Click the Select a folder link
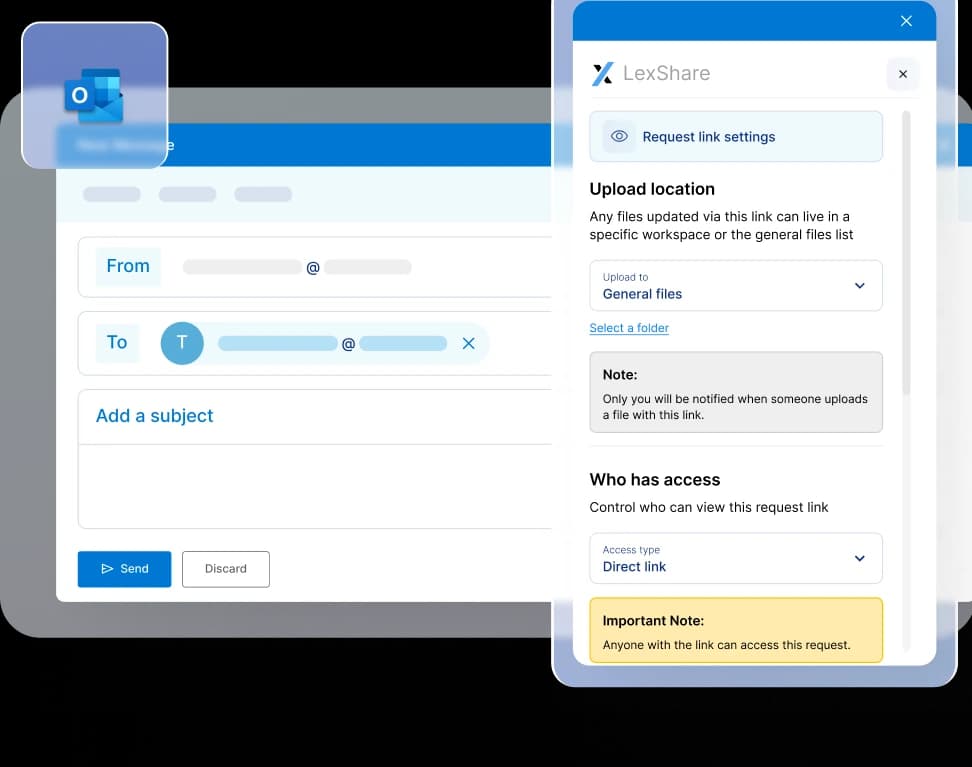Viewport: 972px width, 767px height. [x=629, y=328]
